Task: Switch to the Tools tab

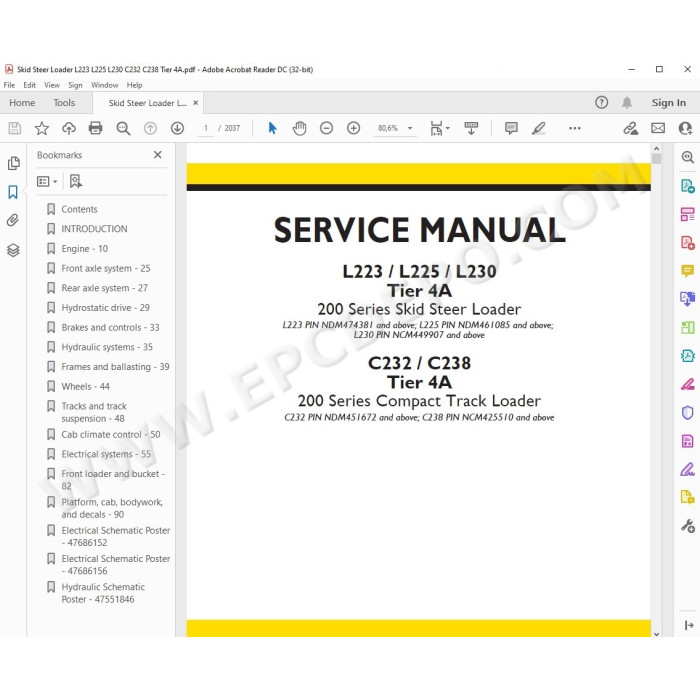Action: 64,103
